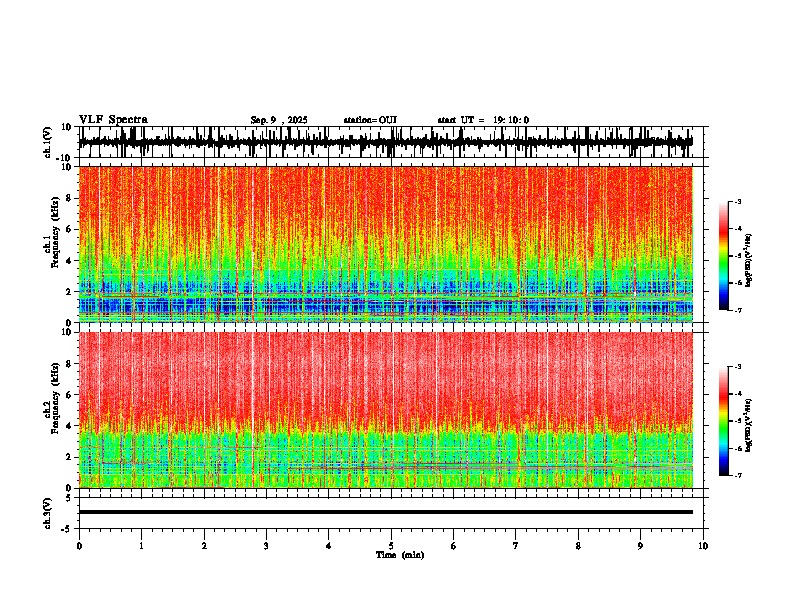Click the 'VLF Spectra' title text
The width and height of the screenshot is (792, 612).
pyautogui.click(x=113, y=120)
